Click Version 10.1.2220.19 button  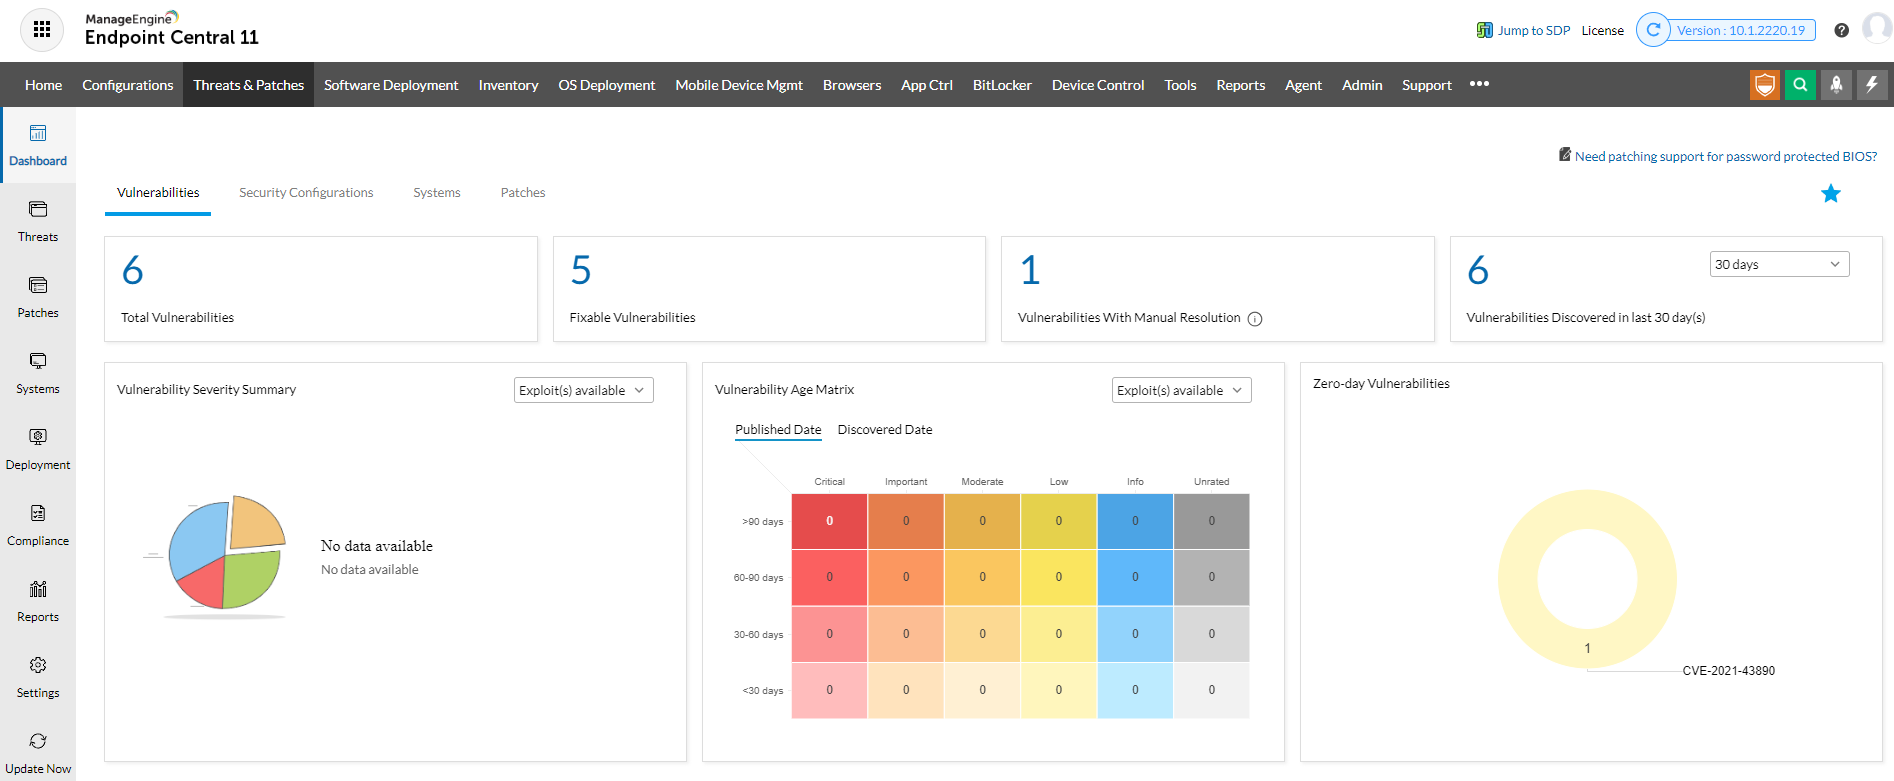click(x=1741, y=30)
